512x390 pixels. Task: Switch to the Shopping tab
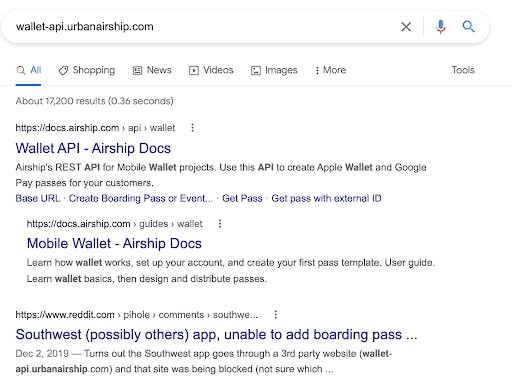pos(87,70)
